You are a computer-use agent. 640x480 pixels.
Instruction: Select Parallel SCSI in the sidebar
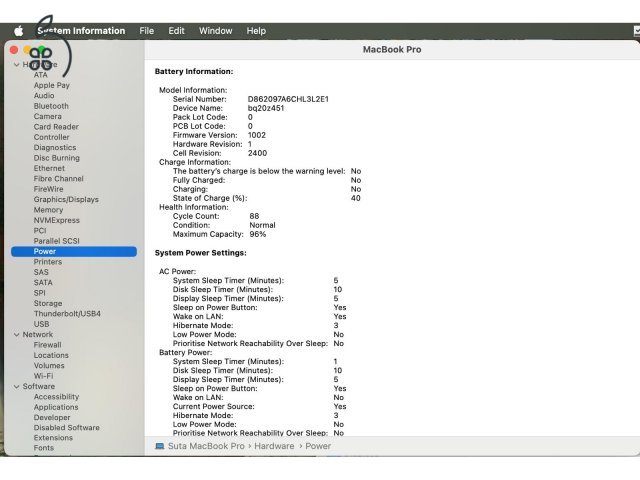point(56,241)
